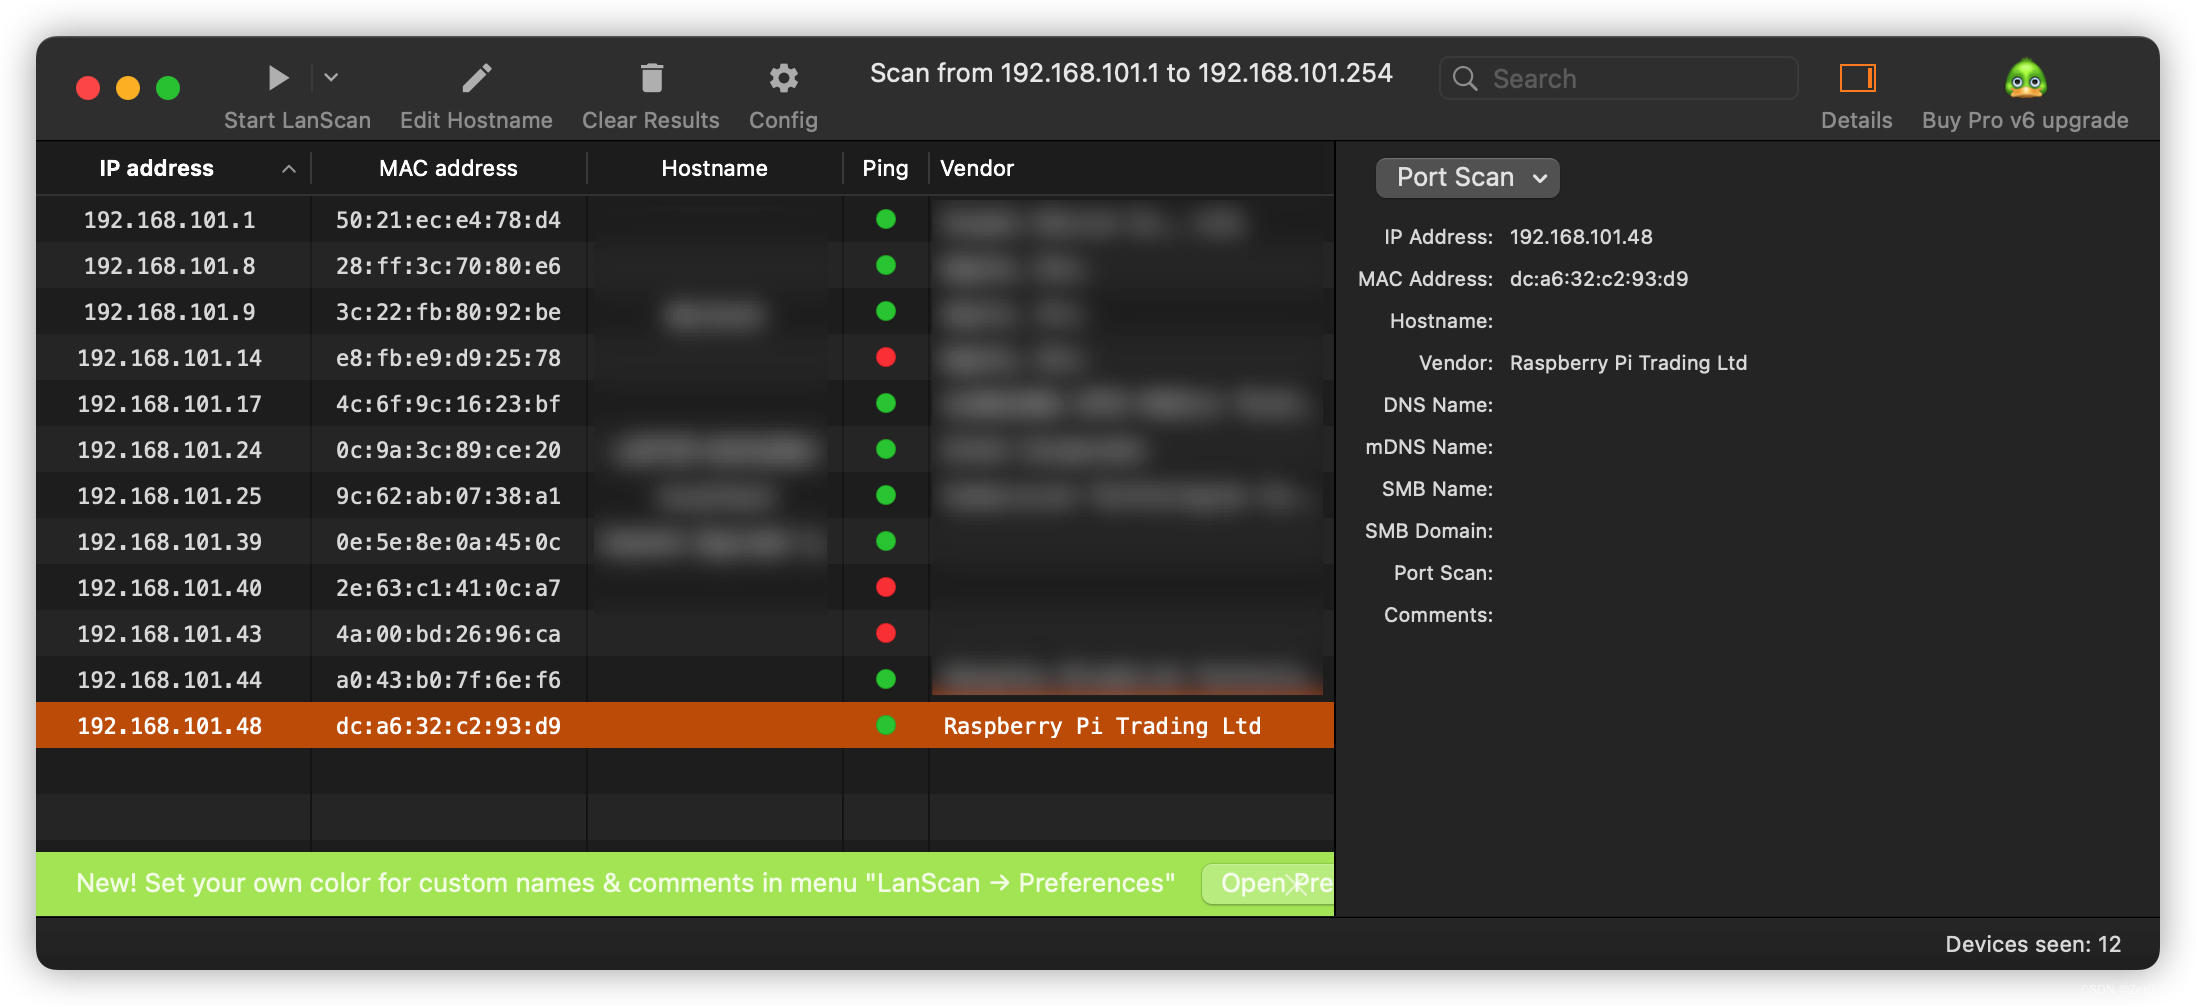The width and height of the screenshot is (2196, 1006).
Task: Click the Open Preferences banner button
Action: point(1269,884)
